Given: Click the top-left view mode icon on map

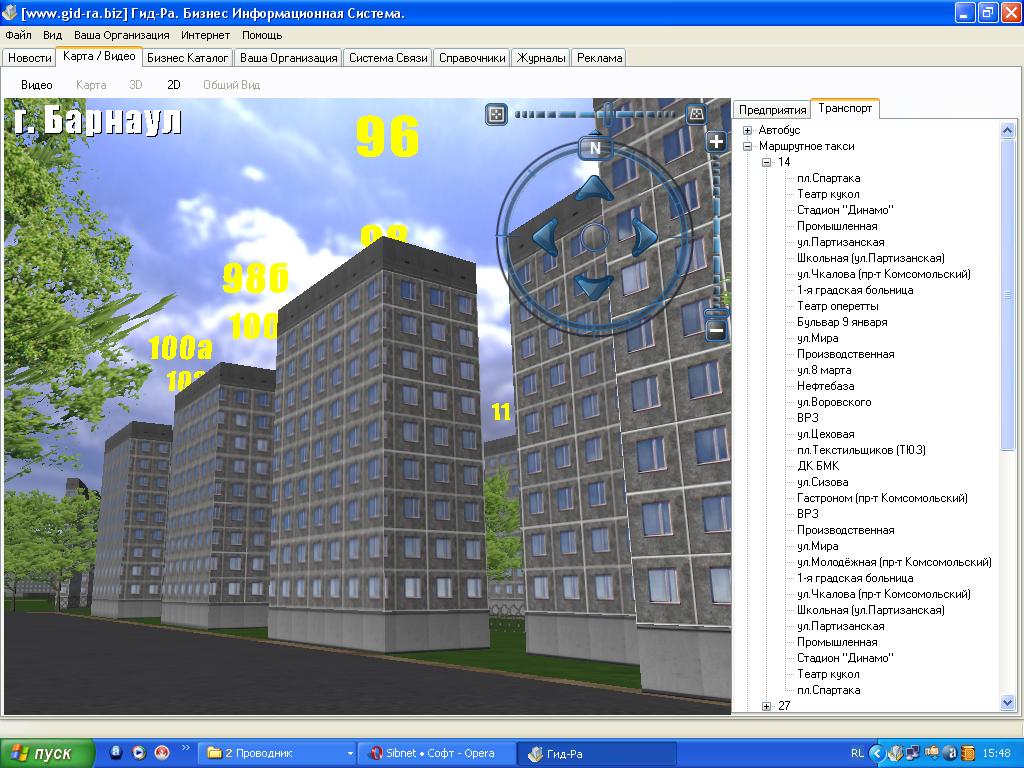Looking at the screenshot, I should click(495, 114).
